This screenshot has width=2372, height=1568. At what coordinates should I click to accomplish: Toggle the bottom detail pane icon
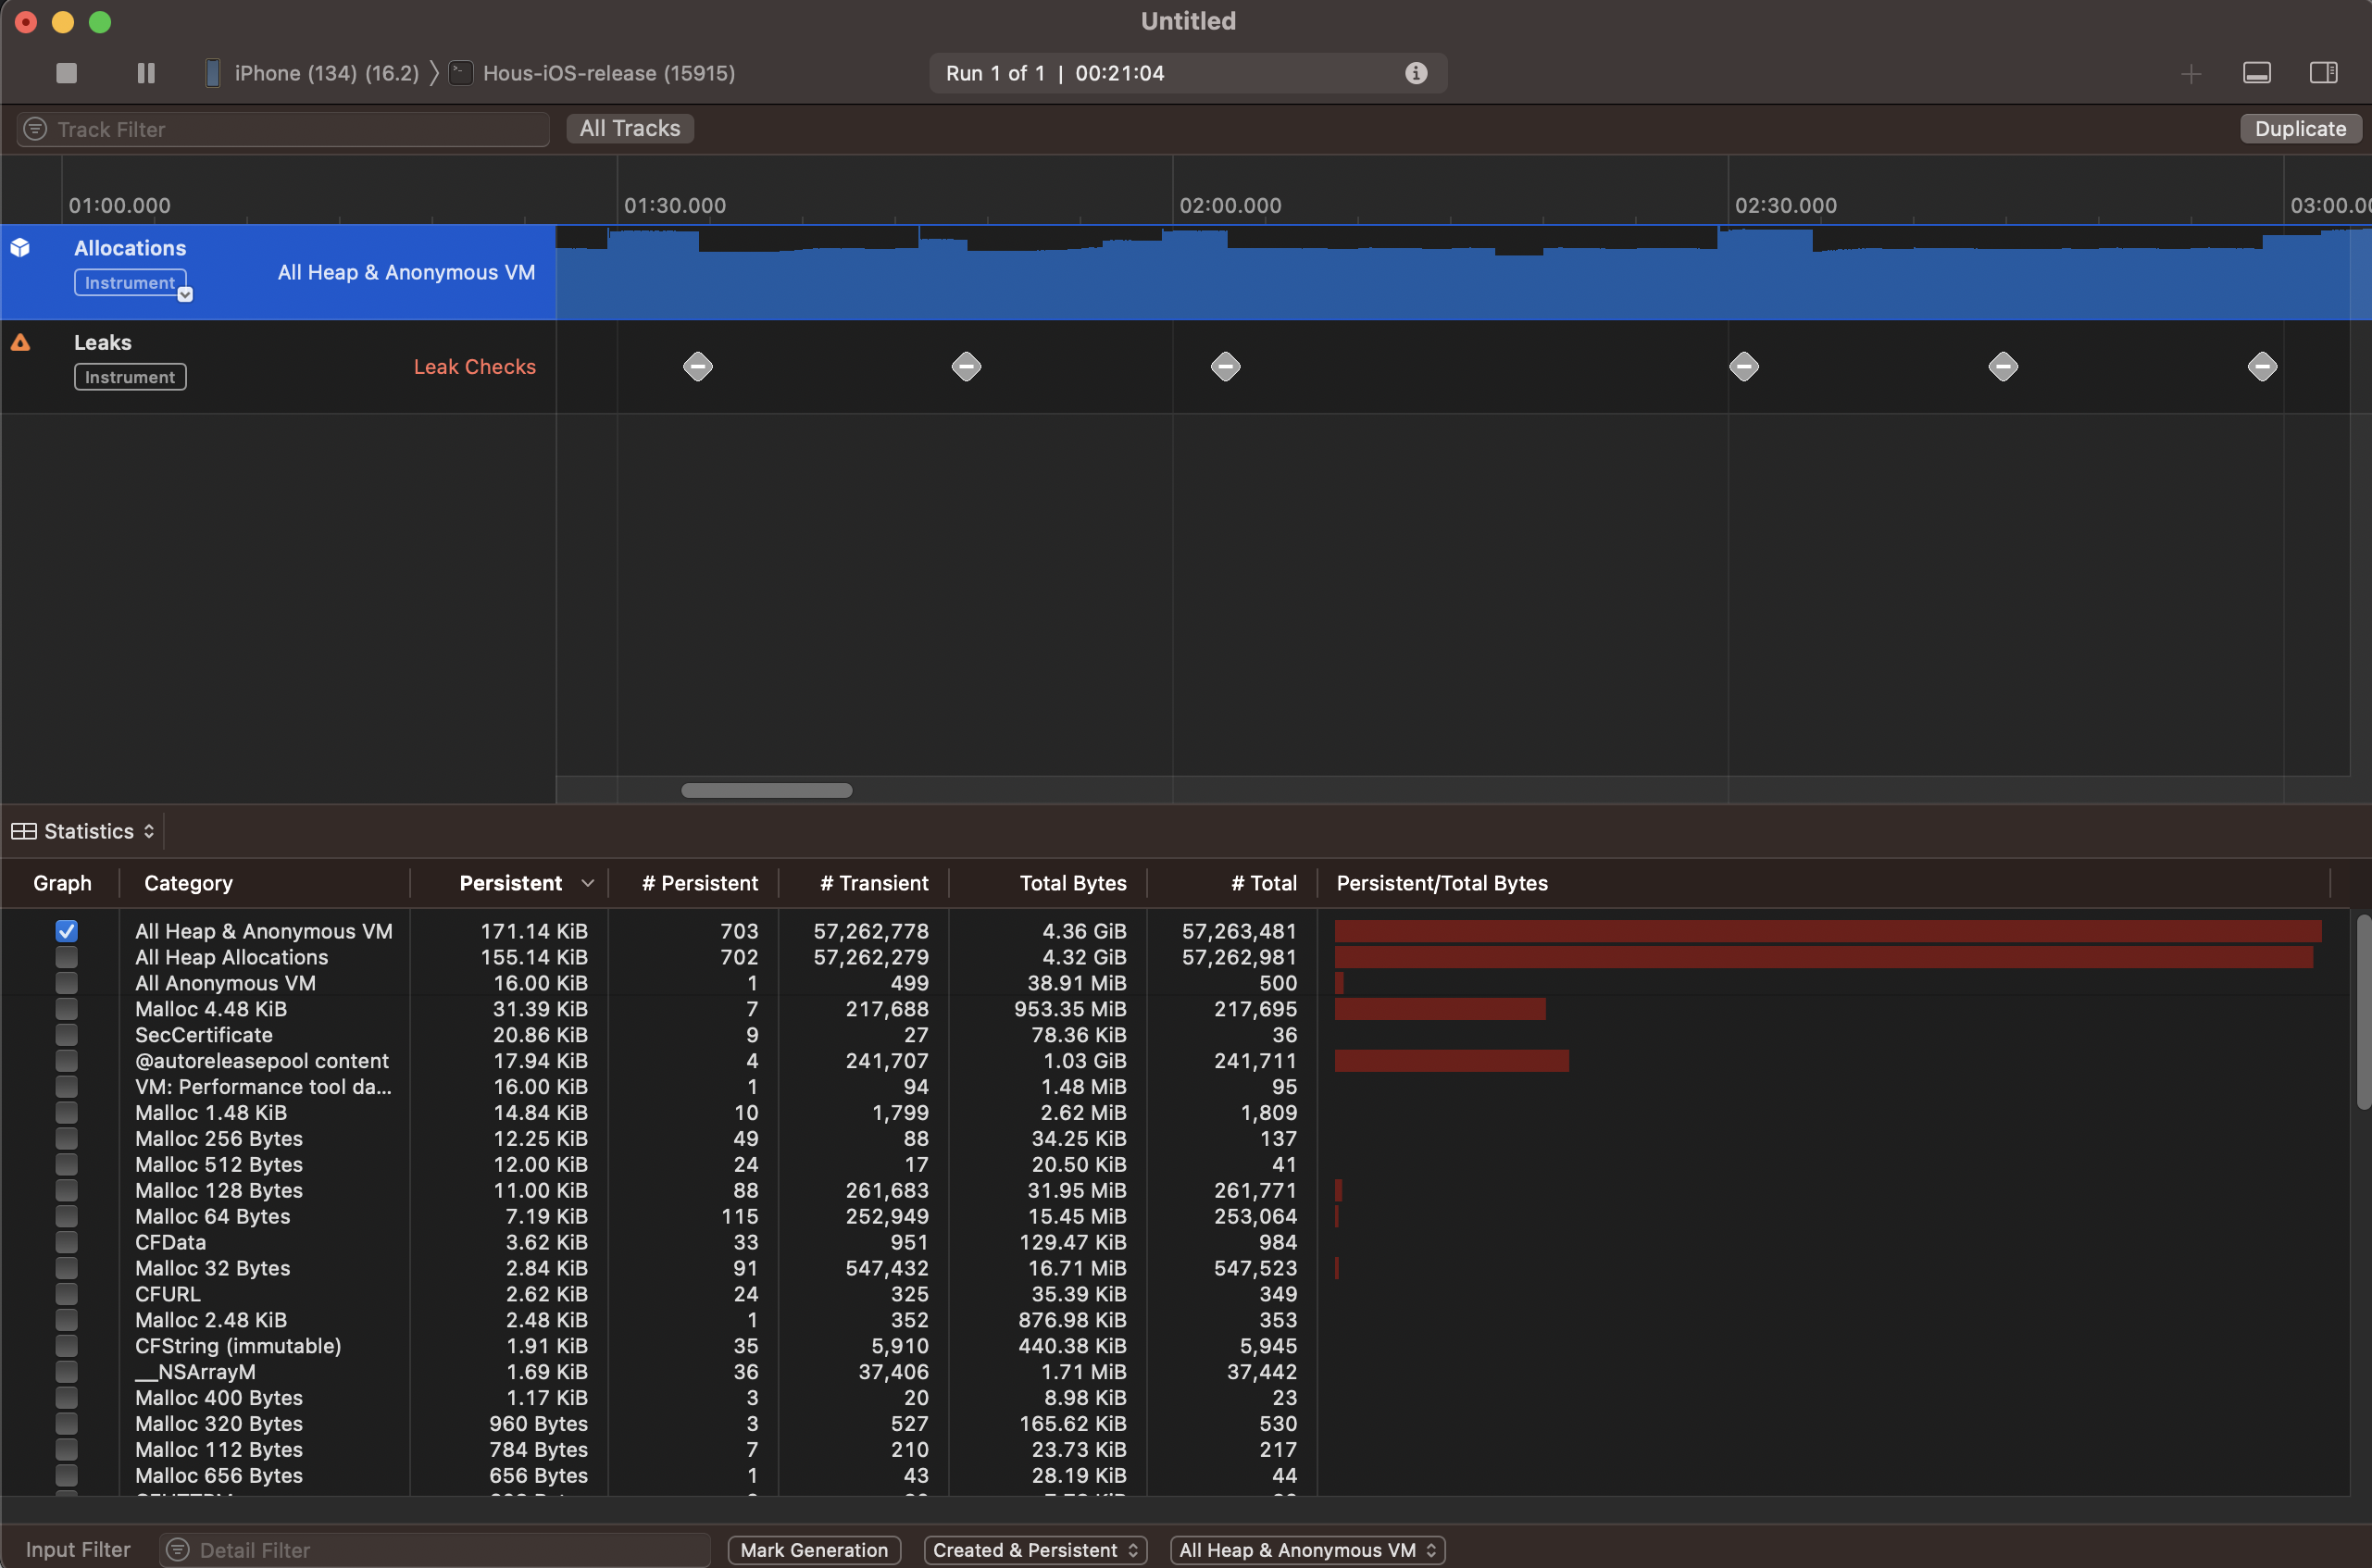2257,73
